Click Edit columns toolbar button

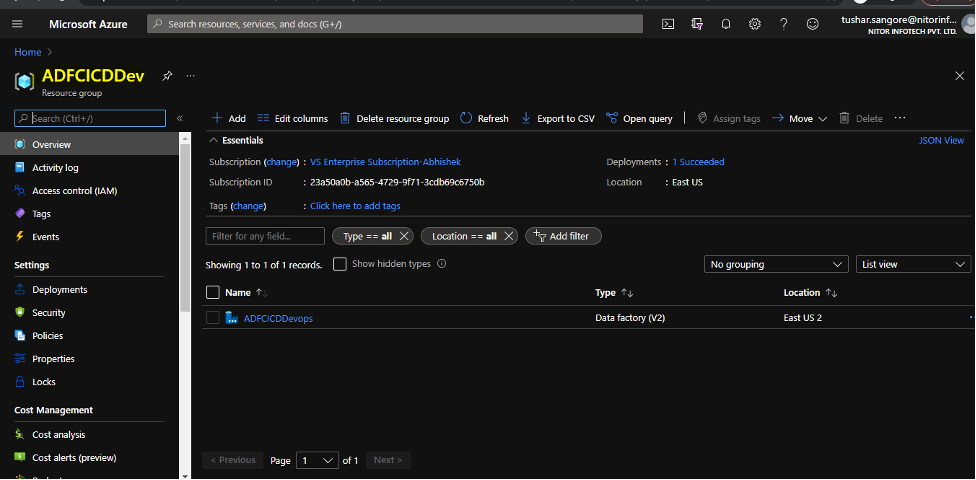coord(293,118)
